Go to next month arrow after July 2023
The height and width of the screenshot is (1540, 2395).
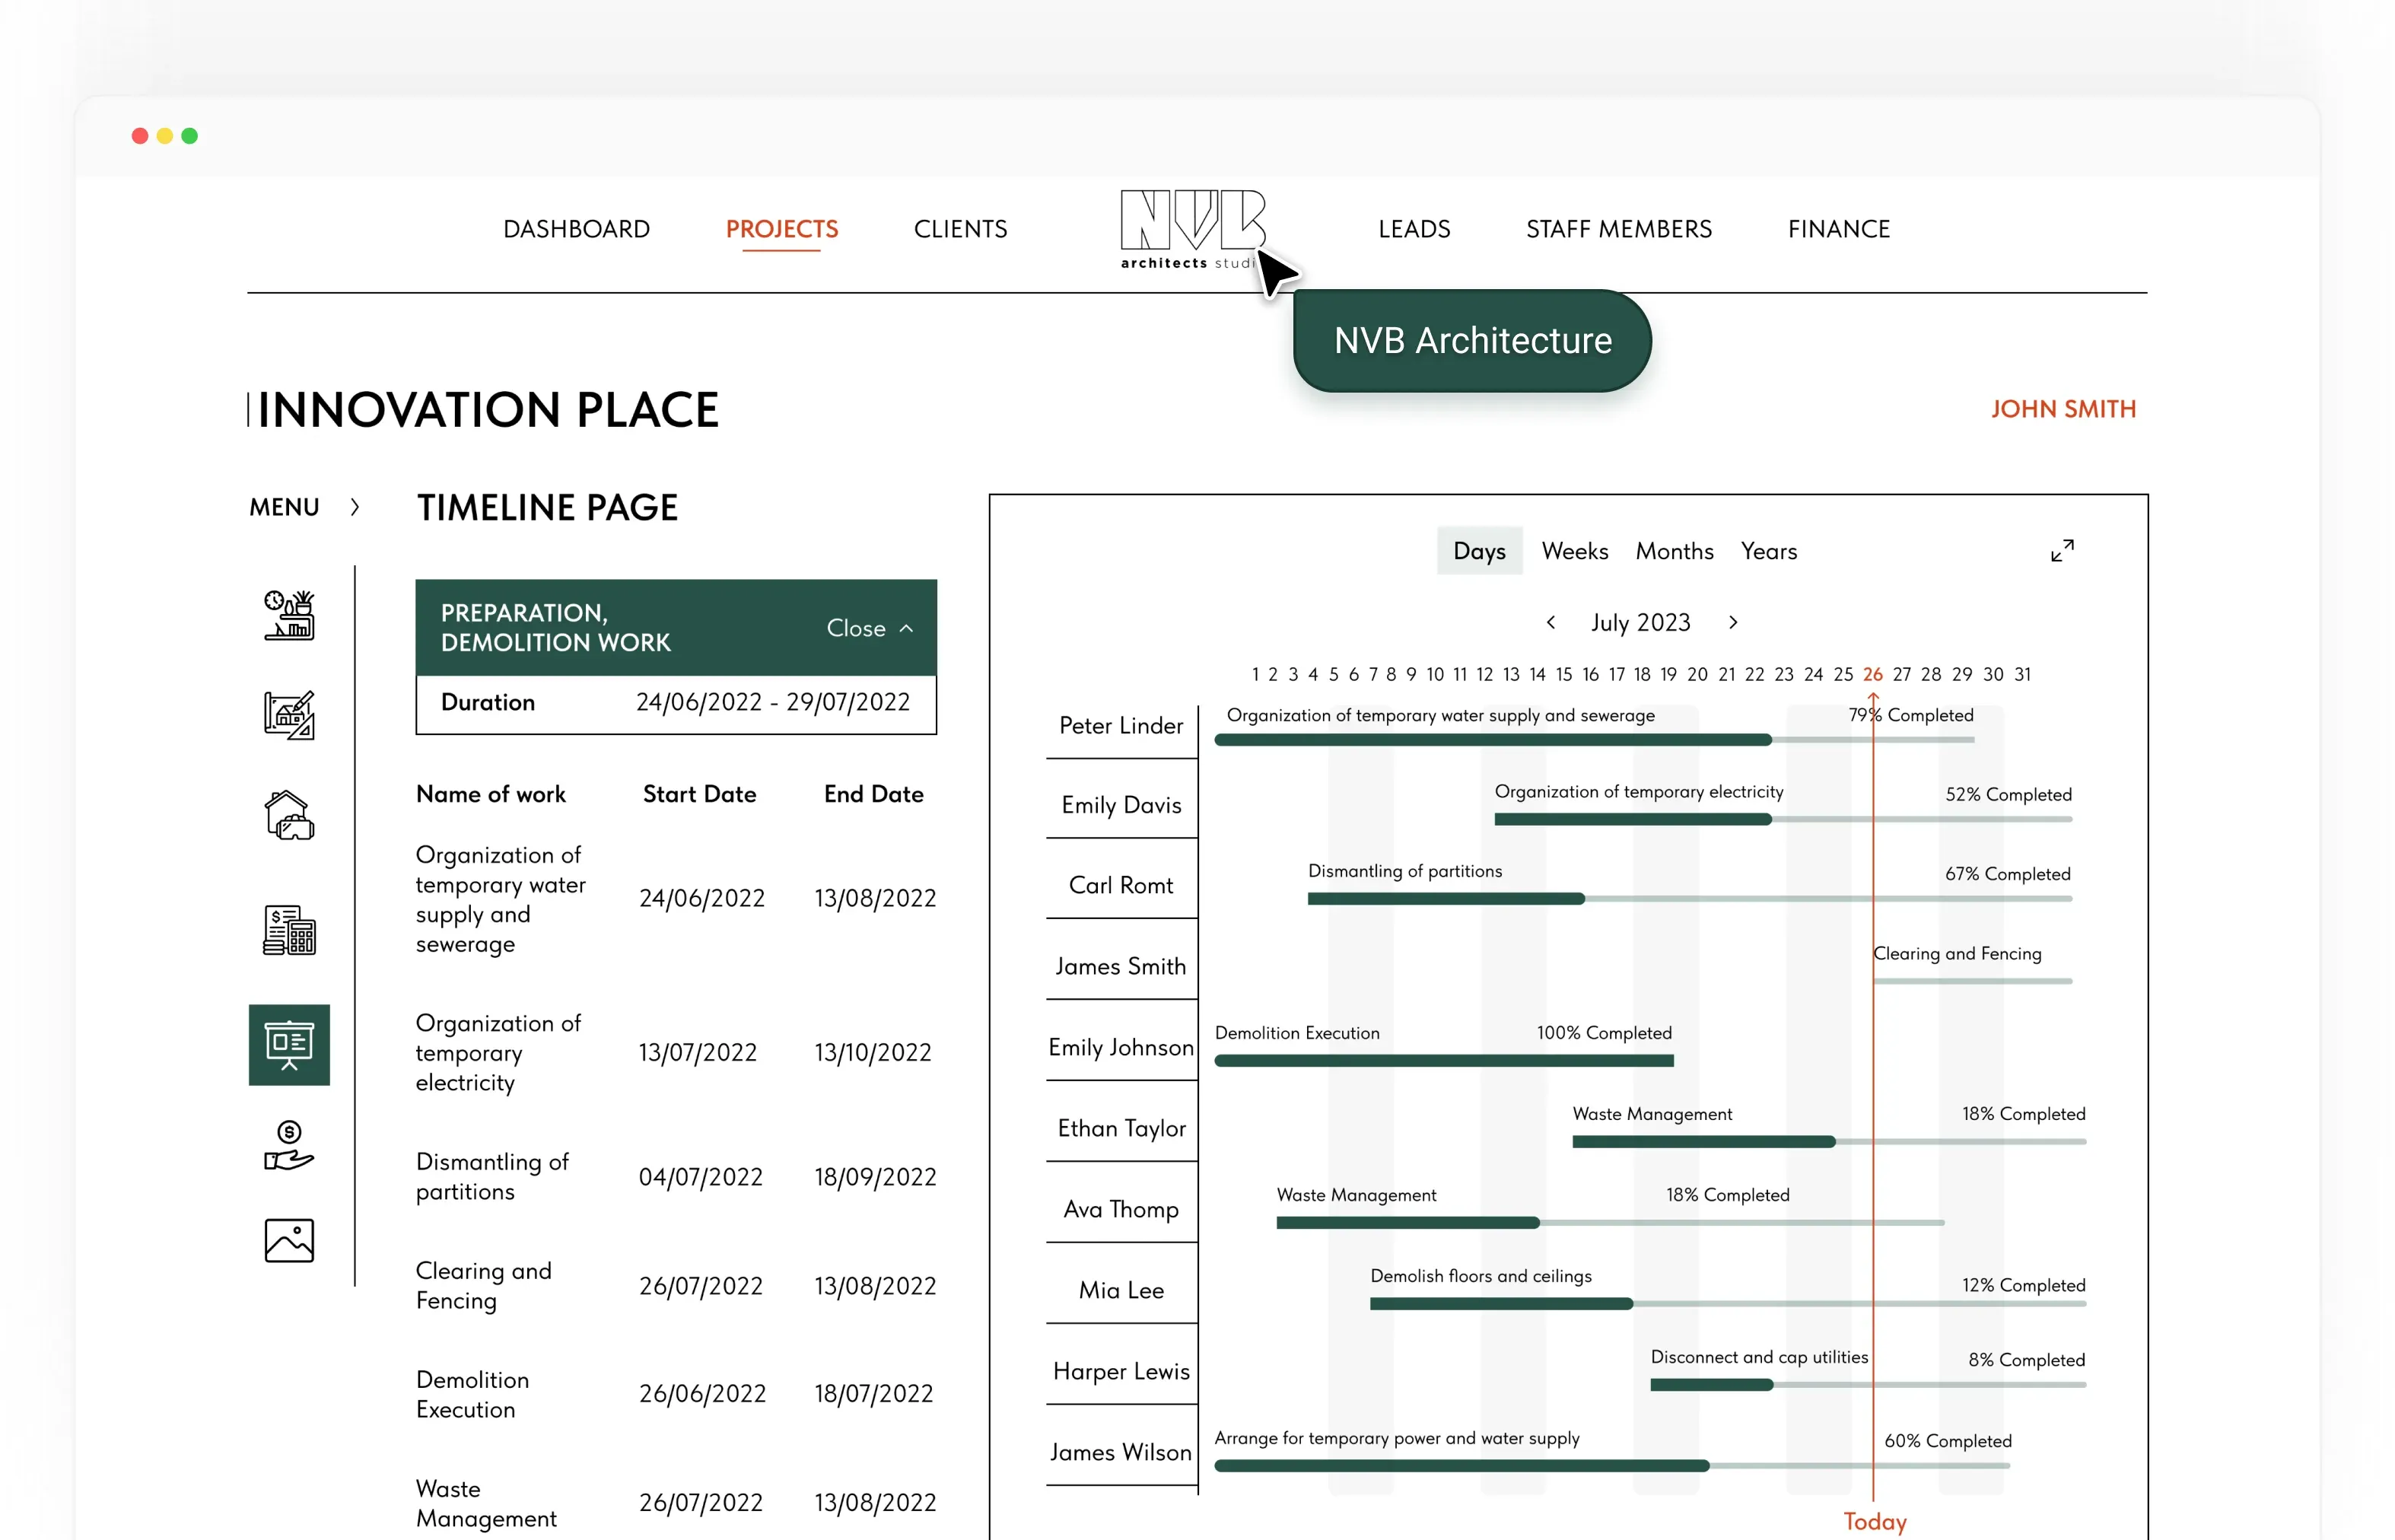pos(1734,622)
